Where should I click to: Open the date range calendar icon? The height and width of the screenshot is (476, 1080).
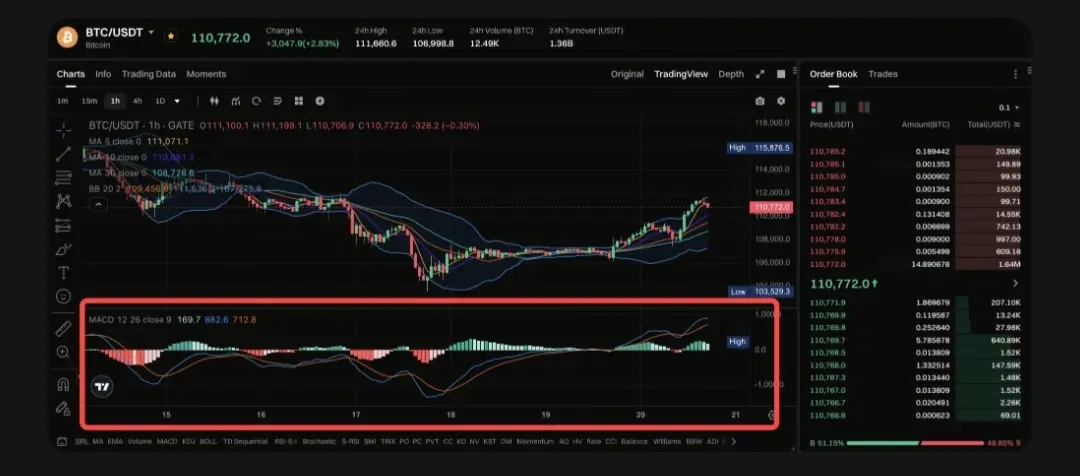click(x=62, y=442)
